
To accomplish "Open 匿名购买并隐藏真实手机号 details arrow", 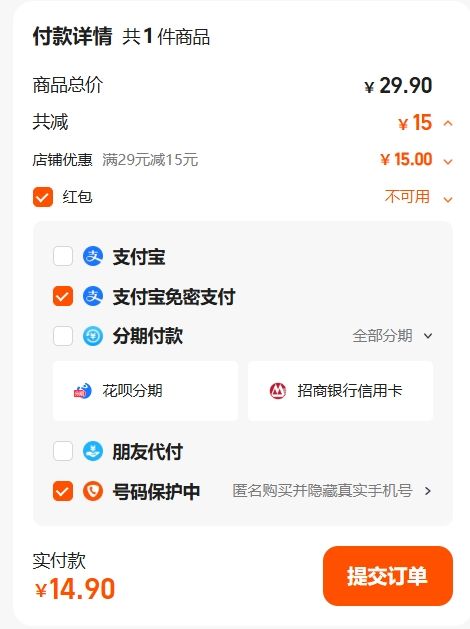I will [428, 491].
